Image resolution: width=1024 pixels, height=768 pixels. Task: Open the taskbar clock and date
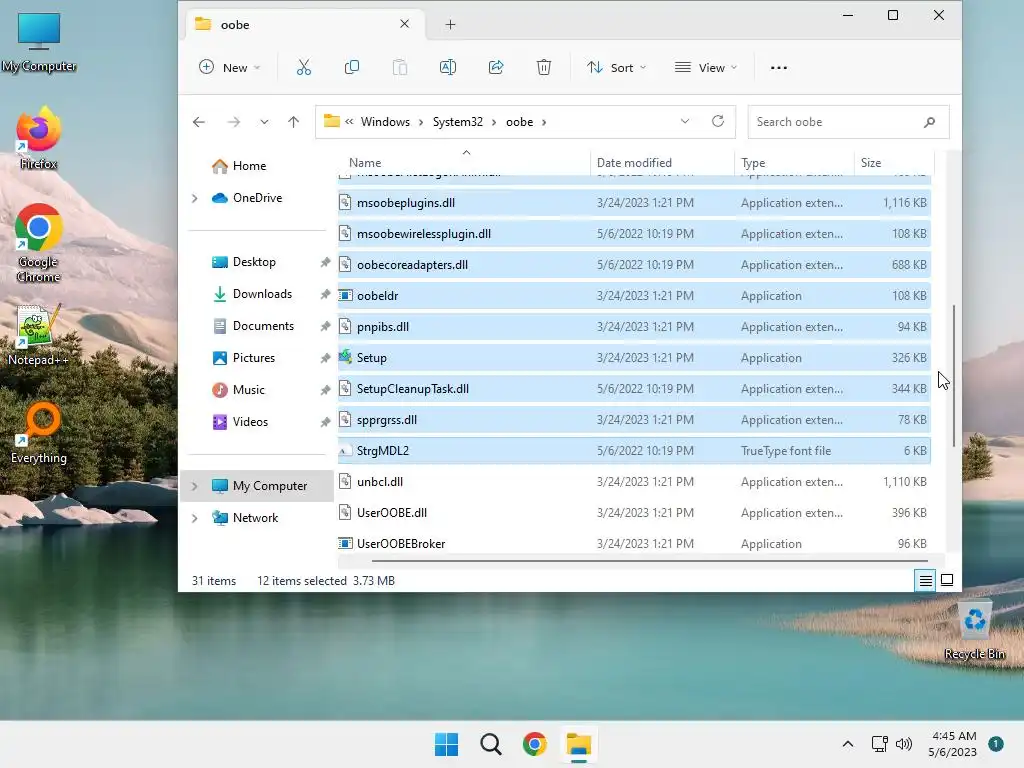click(953, 744)
